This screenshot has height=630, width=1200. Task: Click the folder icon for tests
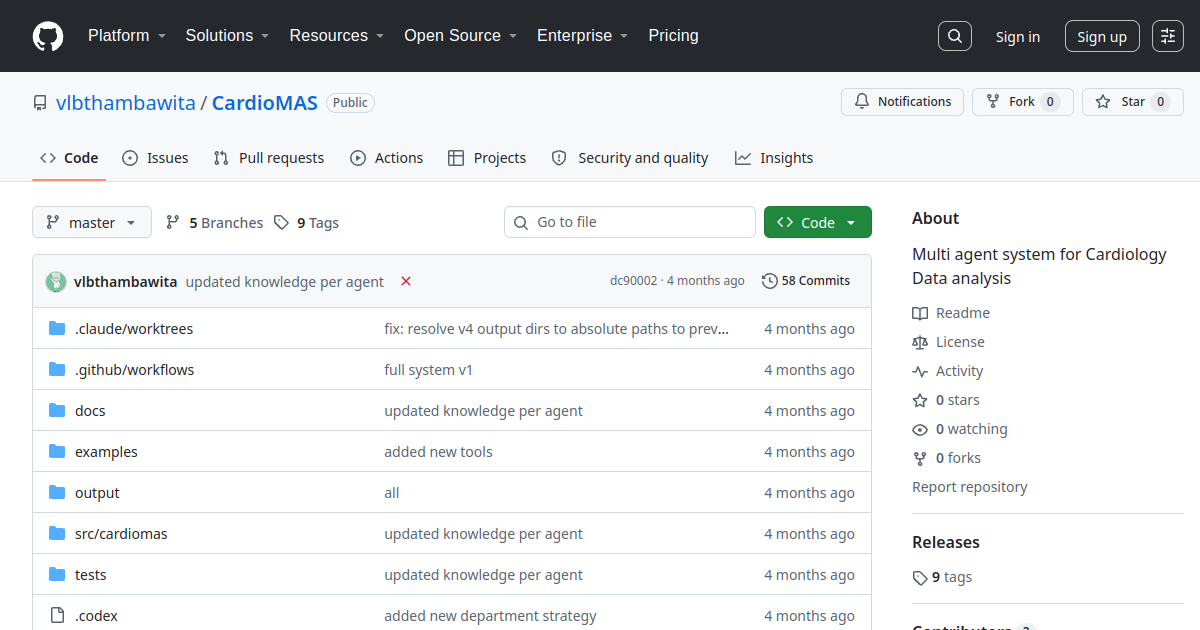[57, 575]
